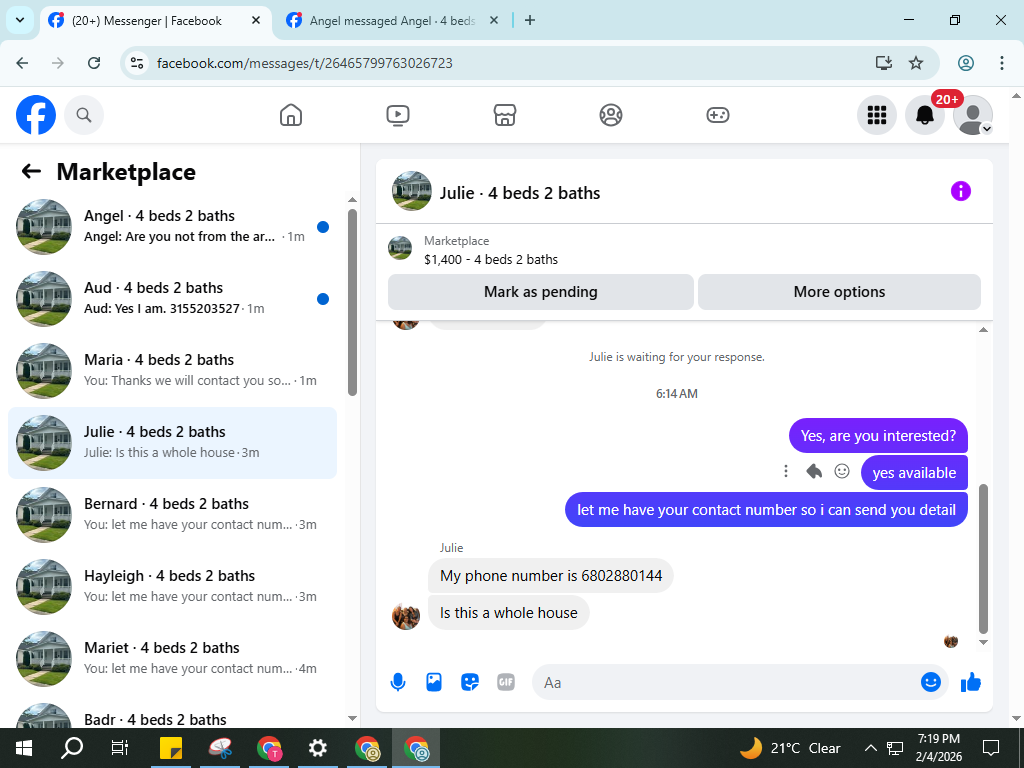This screenshot has width=1024, height=768.
Task: Show hidden system tray icons chevron
Action: 871,748
